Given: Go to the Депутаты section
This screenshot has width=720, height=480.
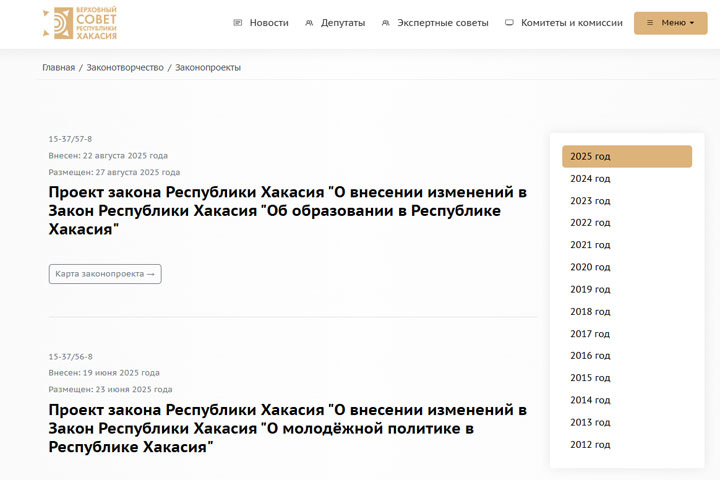Looking at the screenshot, I should point(343,23).
